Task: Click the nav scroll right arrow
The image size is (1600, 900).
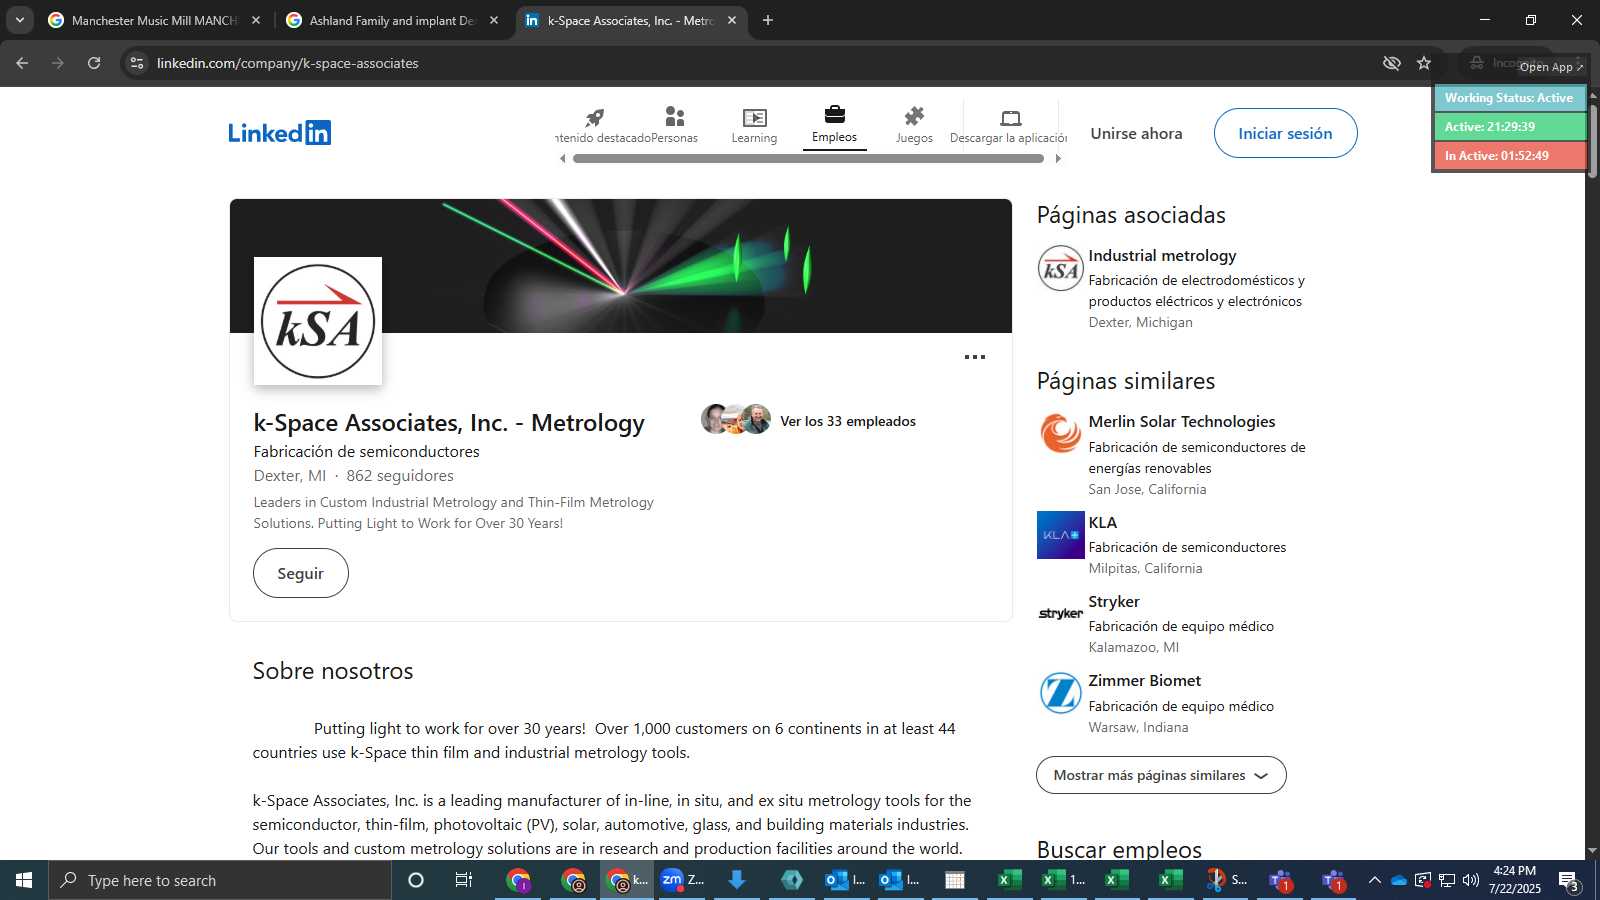Action: pyautogui.click(x=1058, y=158)
